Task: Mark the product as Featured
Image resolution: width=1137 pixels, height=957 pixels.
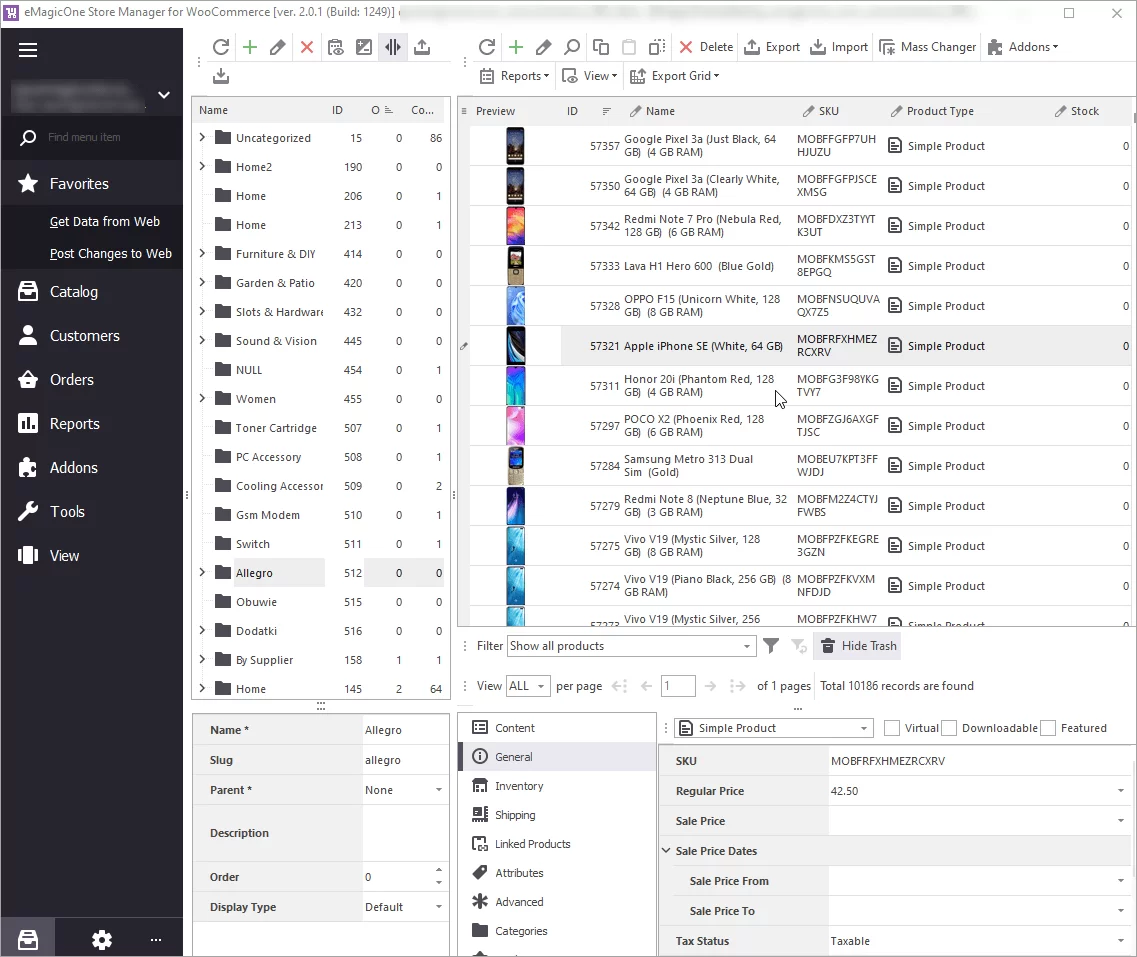Action: pos(1047,727)
